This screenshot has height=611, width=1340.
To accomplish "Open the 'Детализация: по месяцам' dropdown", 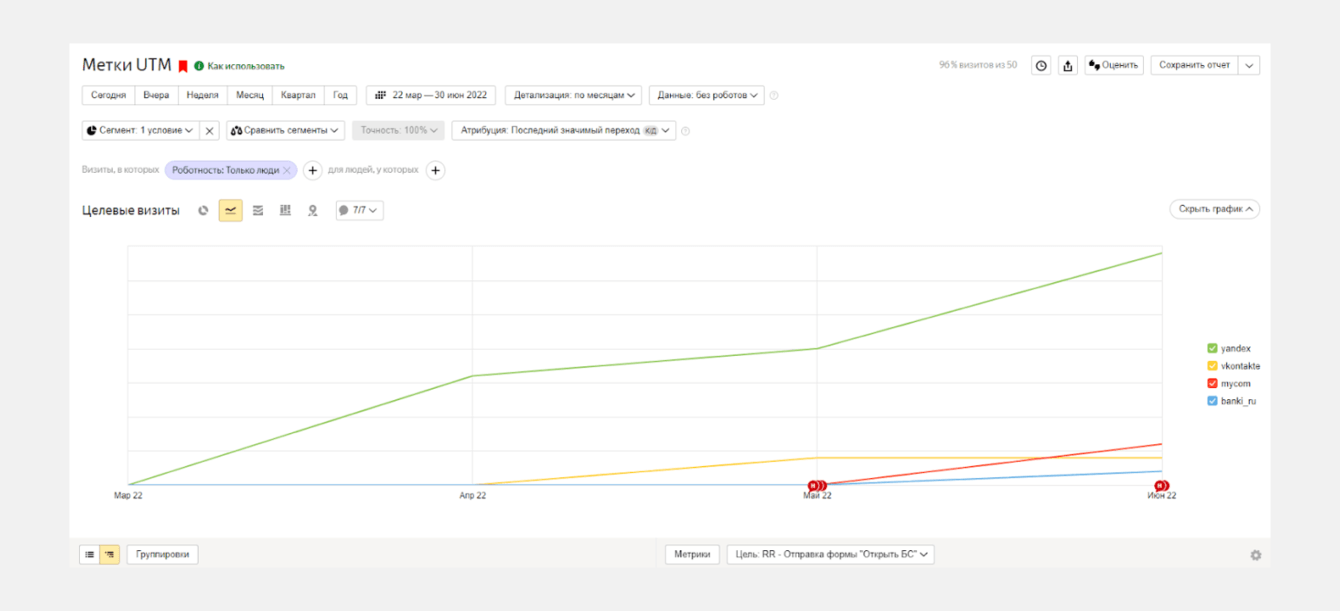I will point(573,95).
